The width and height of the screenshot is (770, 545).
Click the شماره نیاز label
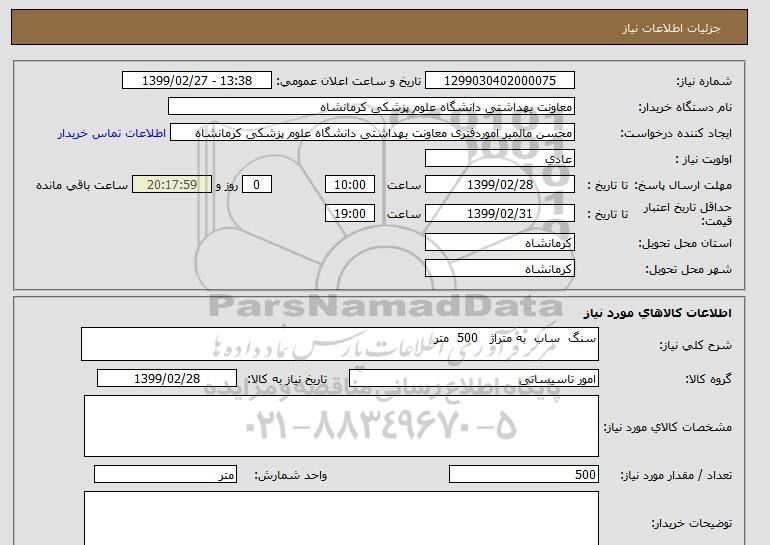(x=704, y=81)
